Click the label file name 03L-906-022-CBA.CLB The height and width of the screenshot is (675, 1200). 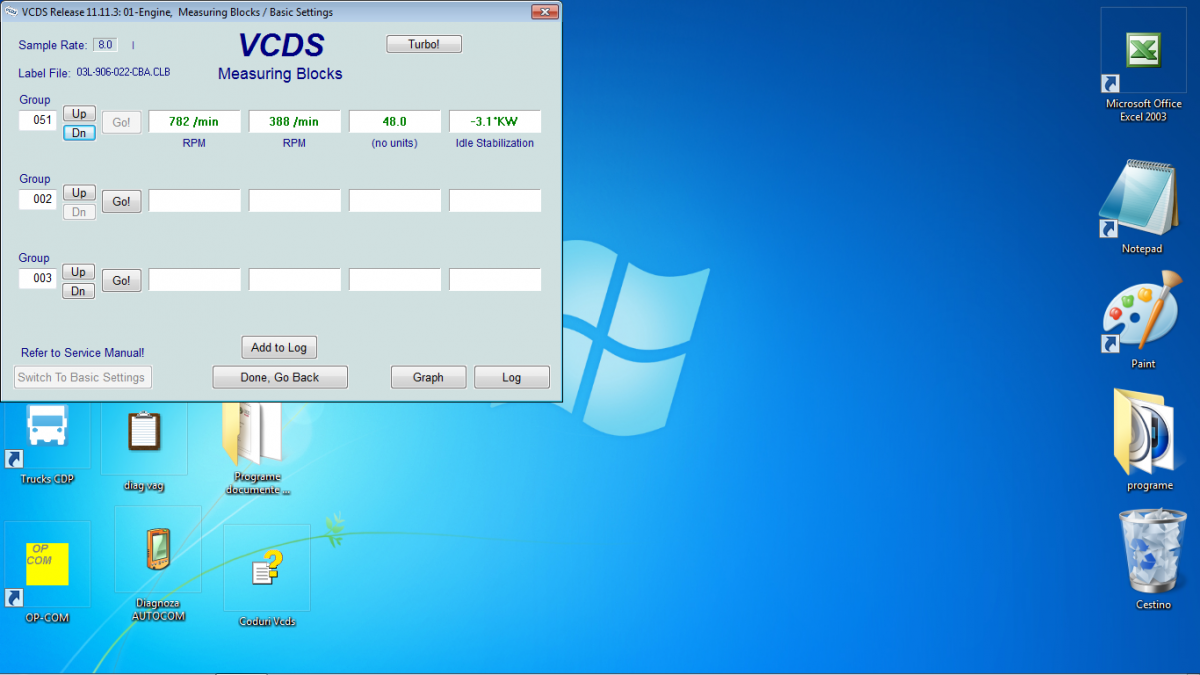(x=124, y=73)
